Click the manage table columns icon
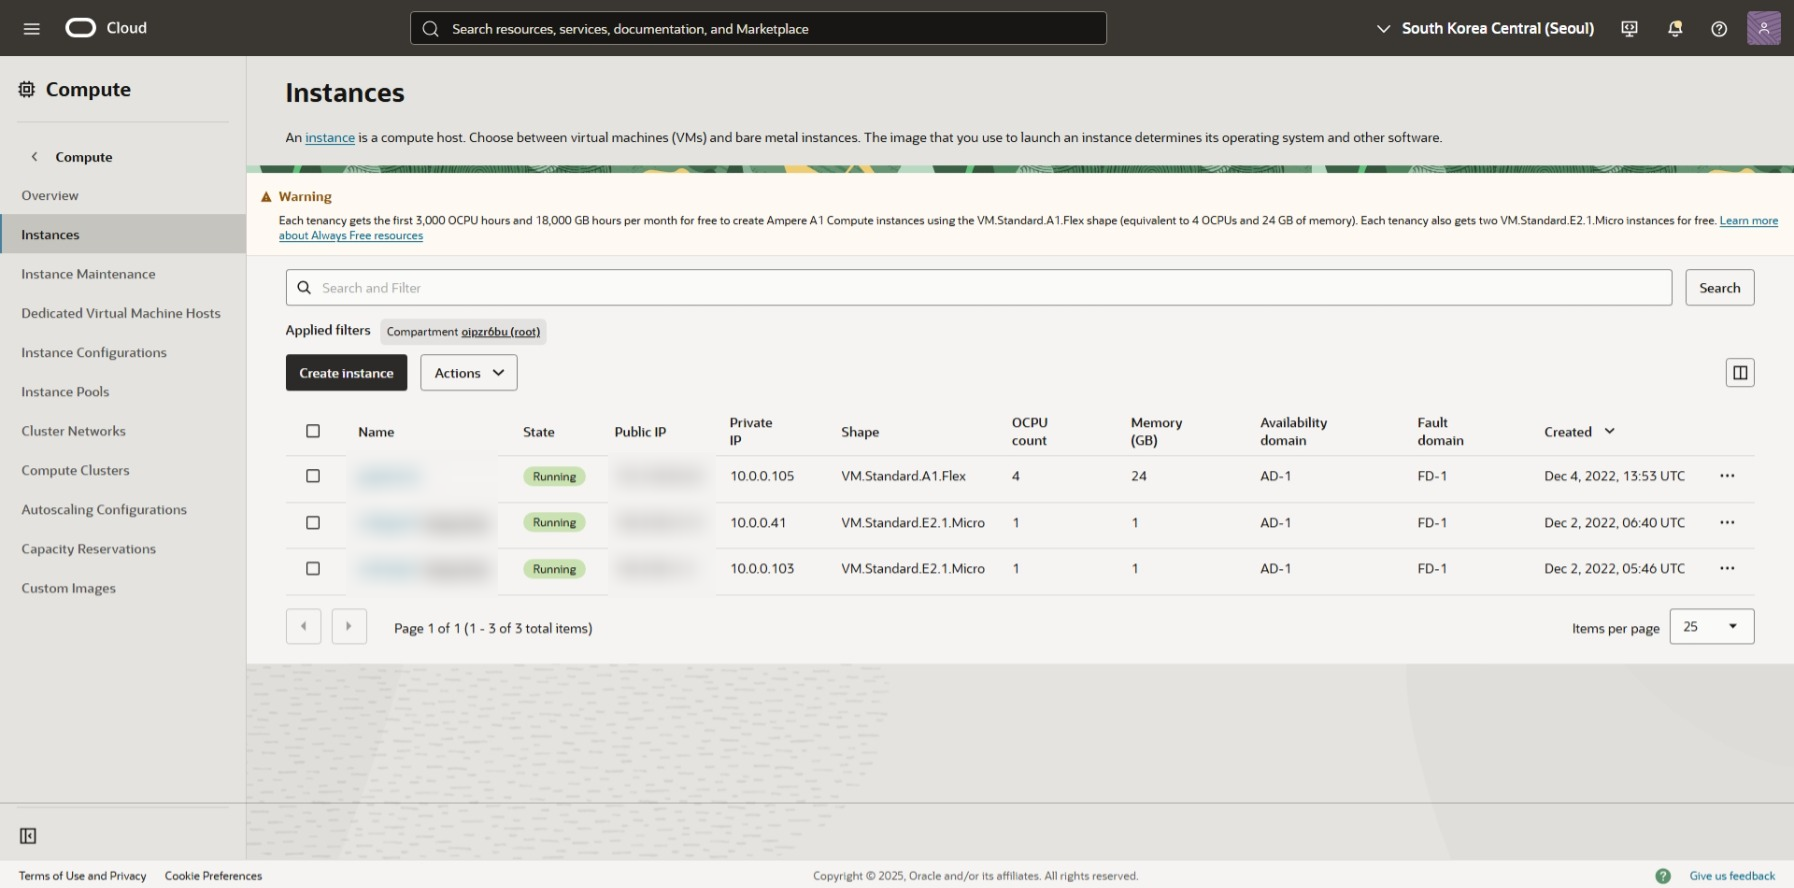Image resolution: width=1794 pixels, height=888 pixels. tap(1740, 373)
